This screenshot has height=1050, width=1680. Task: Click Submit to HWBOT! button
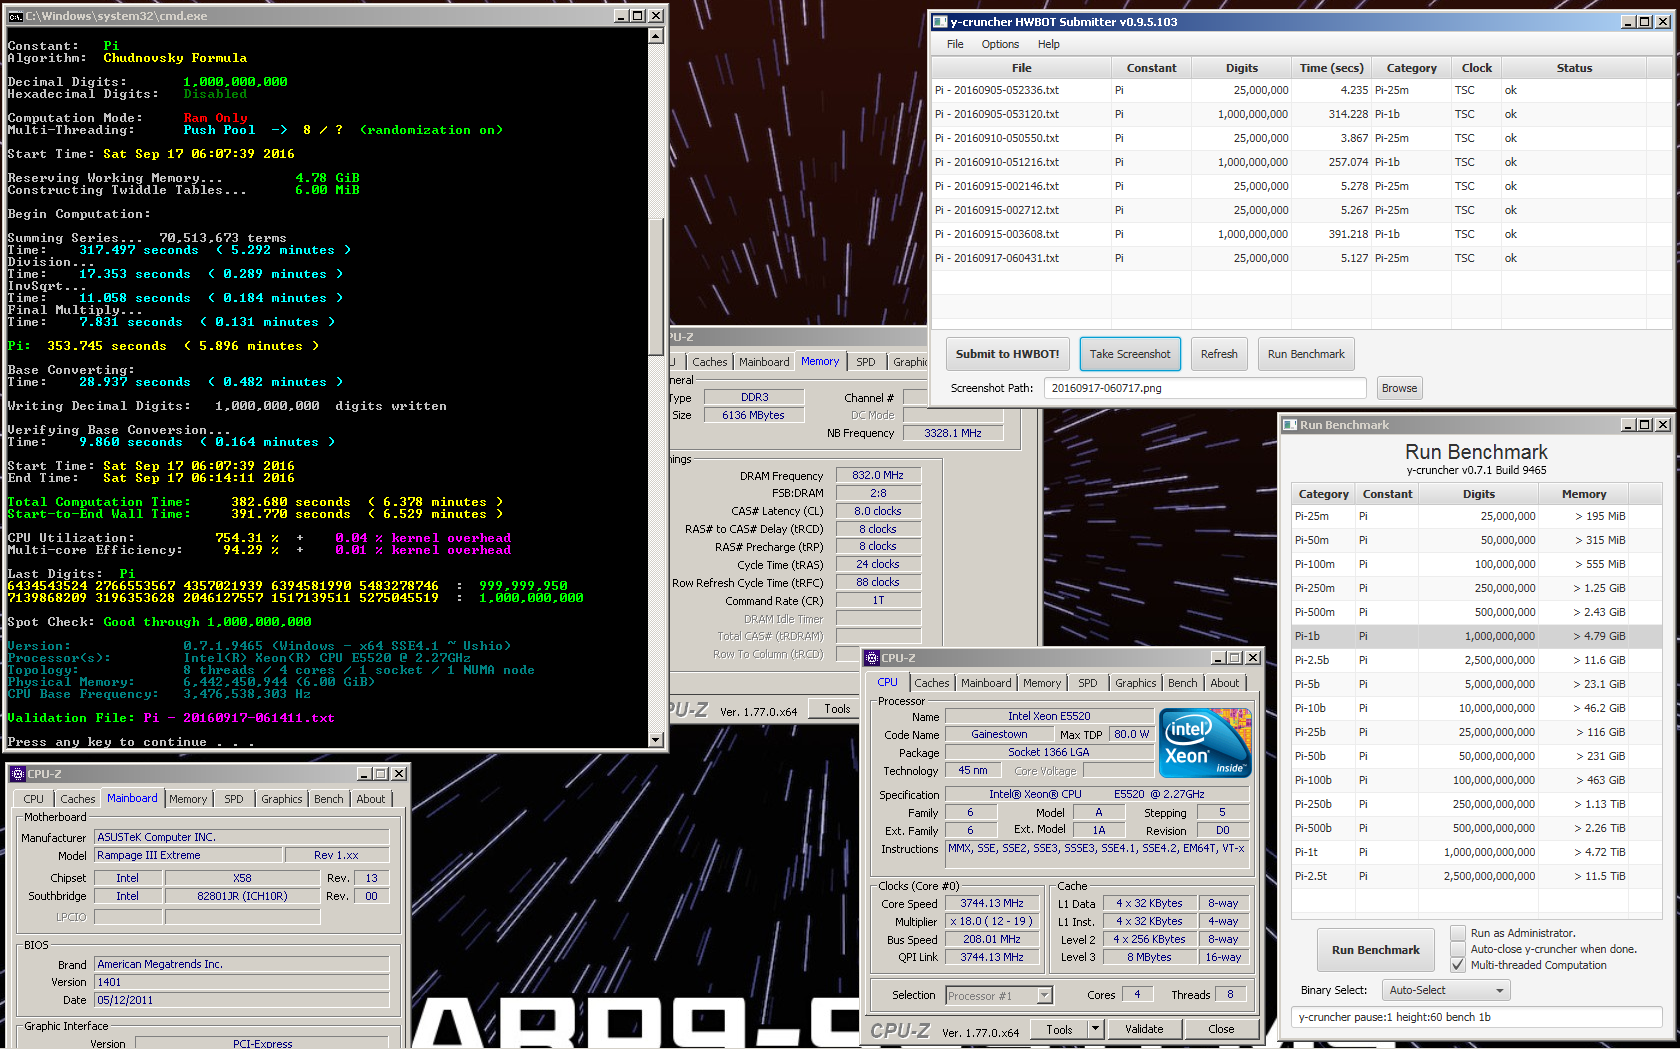coord(1007,354)
